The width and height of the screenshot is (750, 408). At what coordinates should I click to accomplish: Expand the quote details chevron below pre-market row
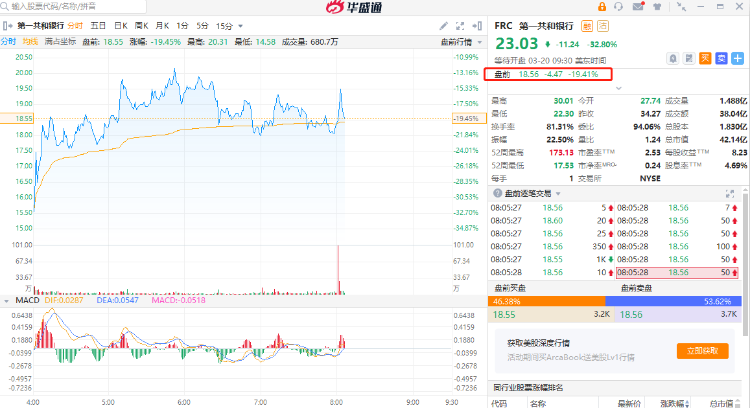click(x=618, y=88)
